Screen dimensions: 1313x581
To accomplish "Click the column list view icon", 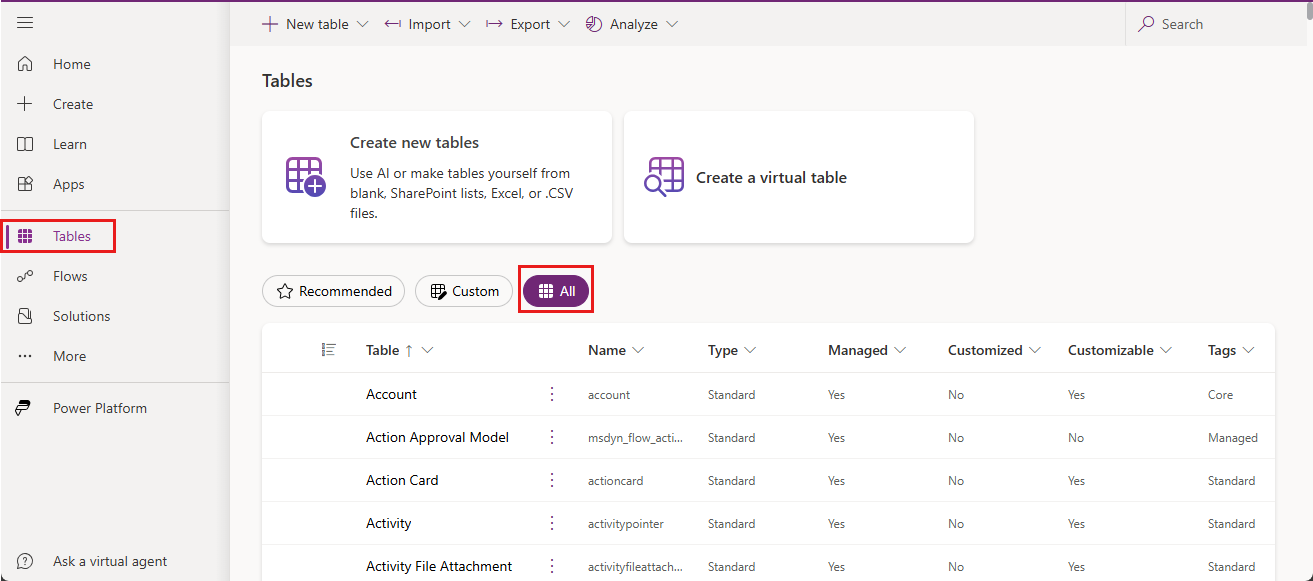I will (x=328, y=350).
